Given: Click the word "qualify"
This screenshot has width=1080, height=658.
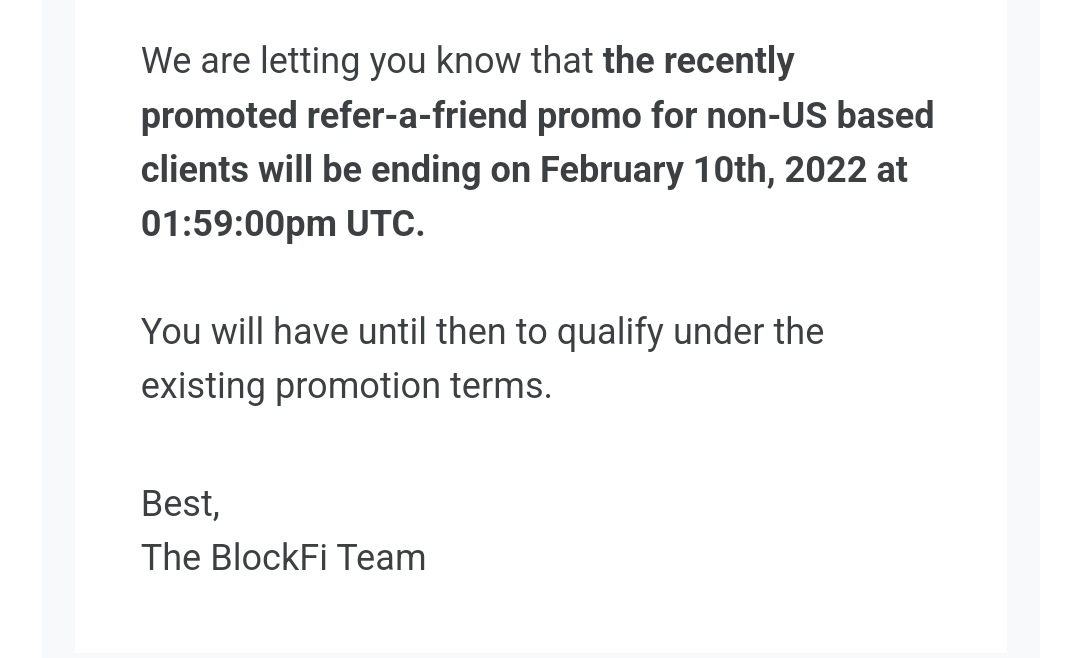Looking at the screenshot, I should click(x=609, y=332).
